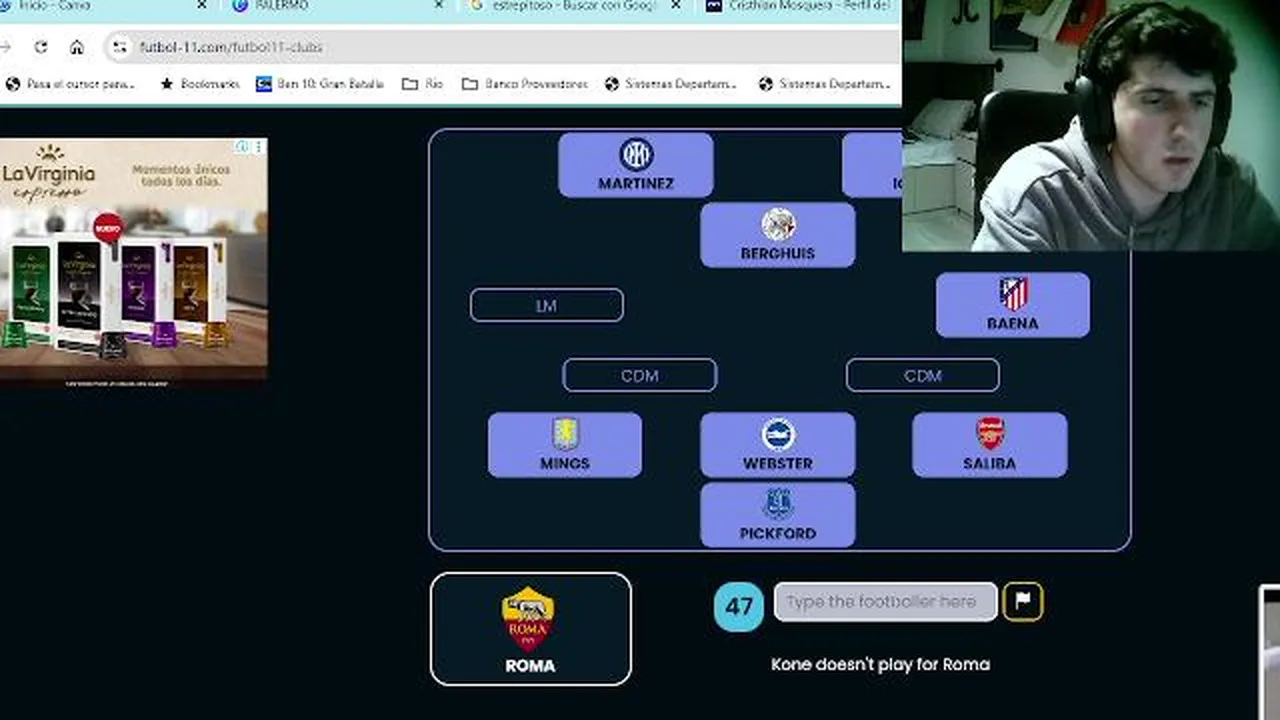Select the Webster player card
The width and height of the screenshot is (1280, 720).
pos(778,445)
